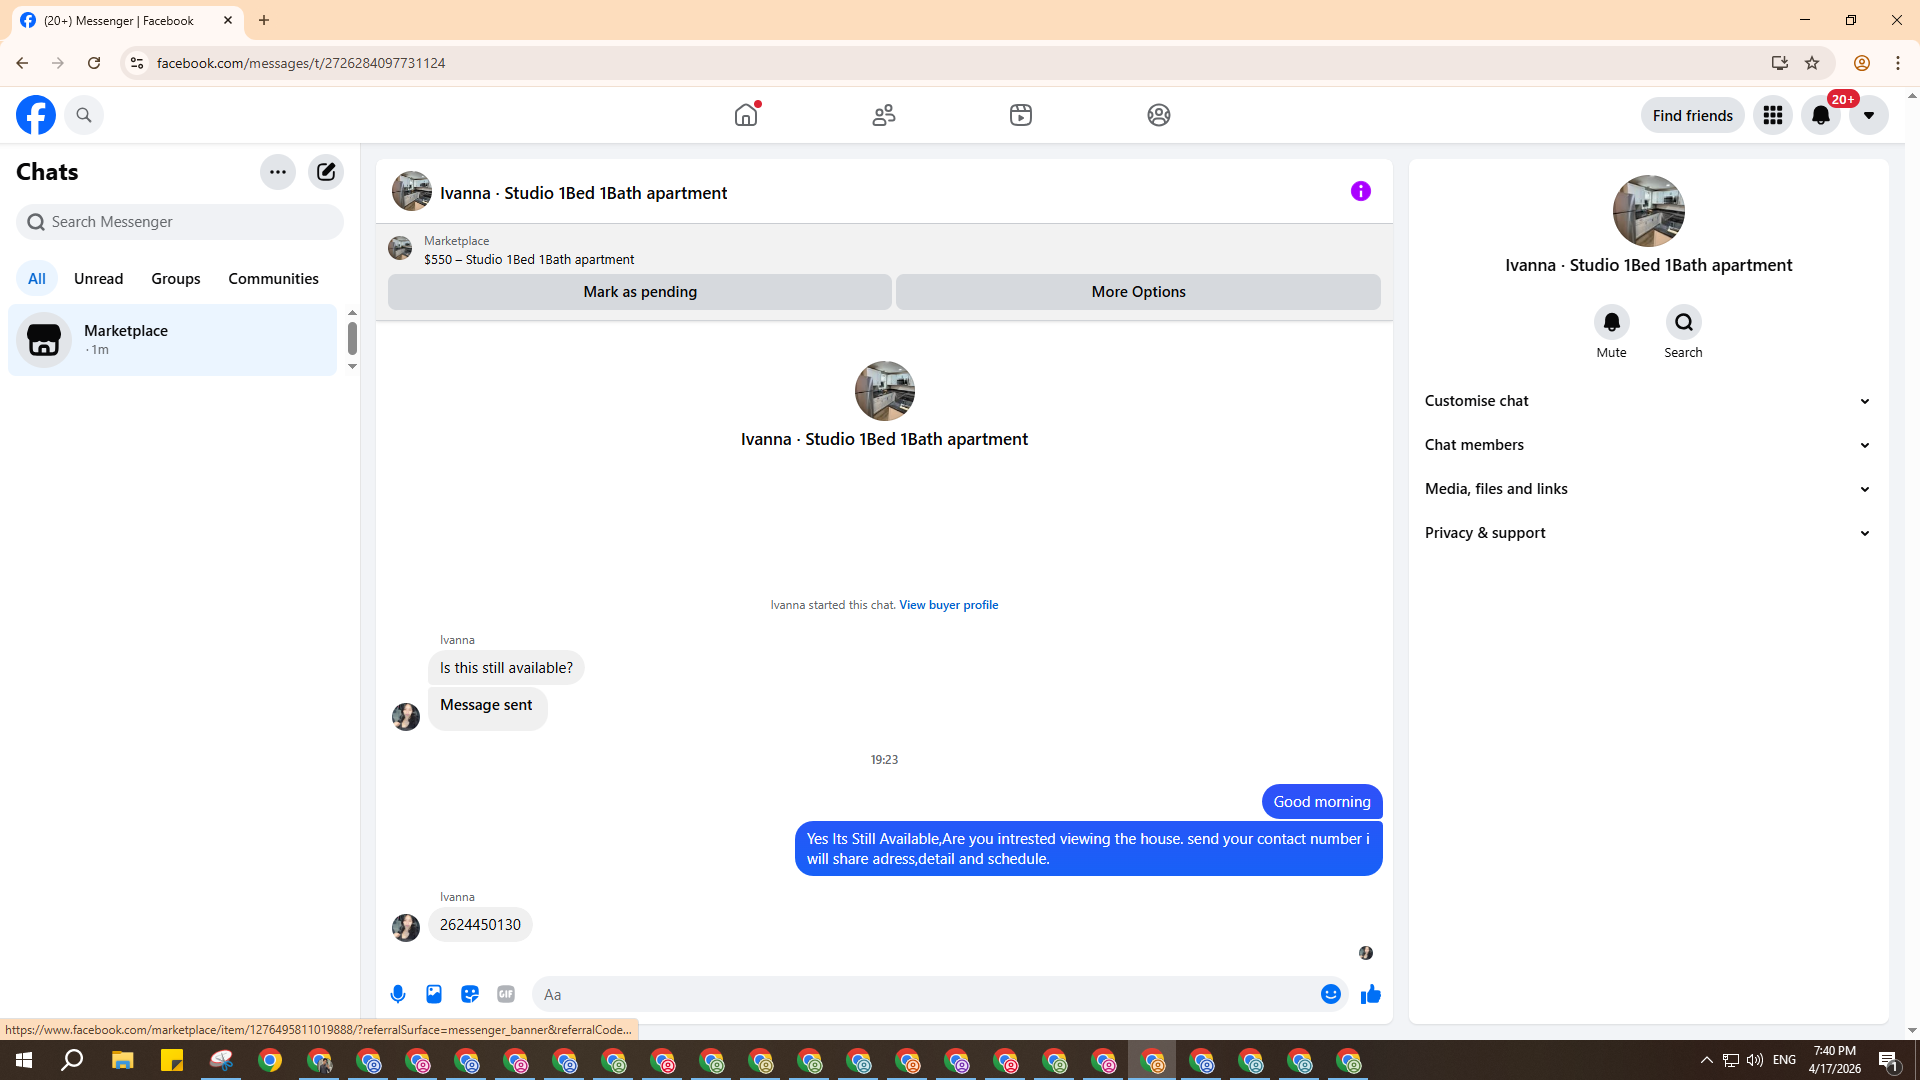Click the new message compose icon
This screenshot has height=1080, width=1920.
tap(326, 172)
